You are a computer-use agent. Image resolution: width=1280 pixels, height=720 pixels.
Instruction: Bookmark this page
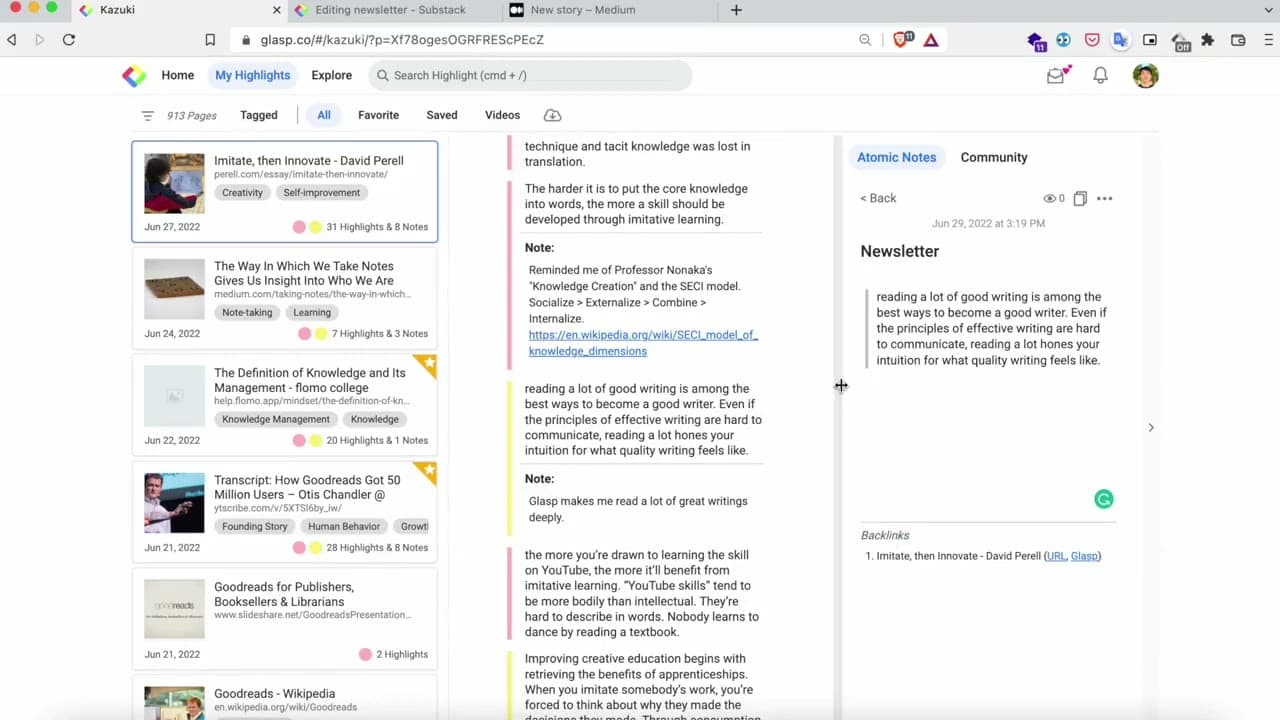pyautogui.click(x=210, y=40)
